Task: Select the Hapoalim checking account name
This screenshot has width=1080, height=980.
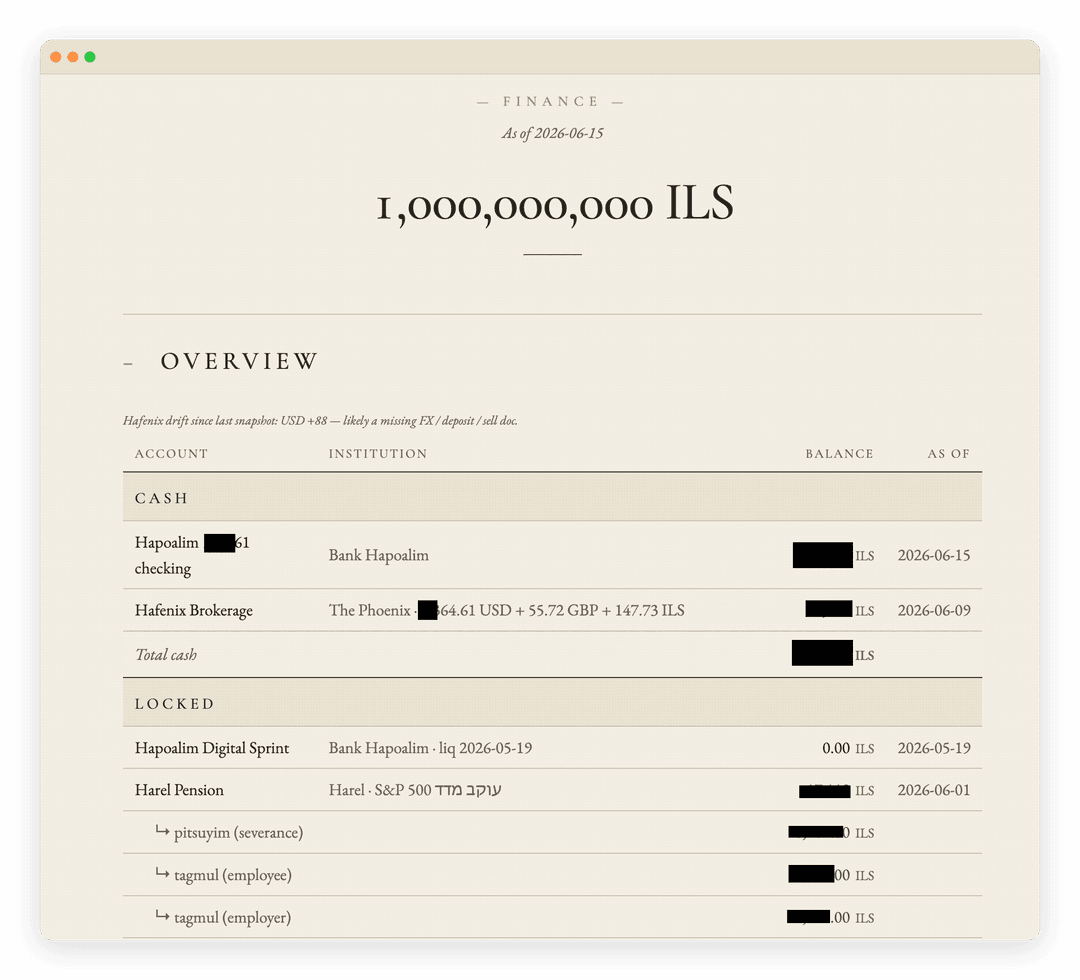Action: [x=192, y=555]
